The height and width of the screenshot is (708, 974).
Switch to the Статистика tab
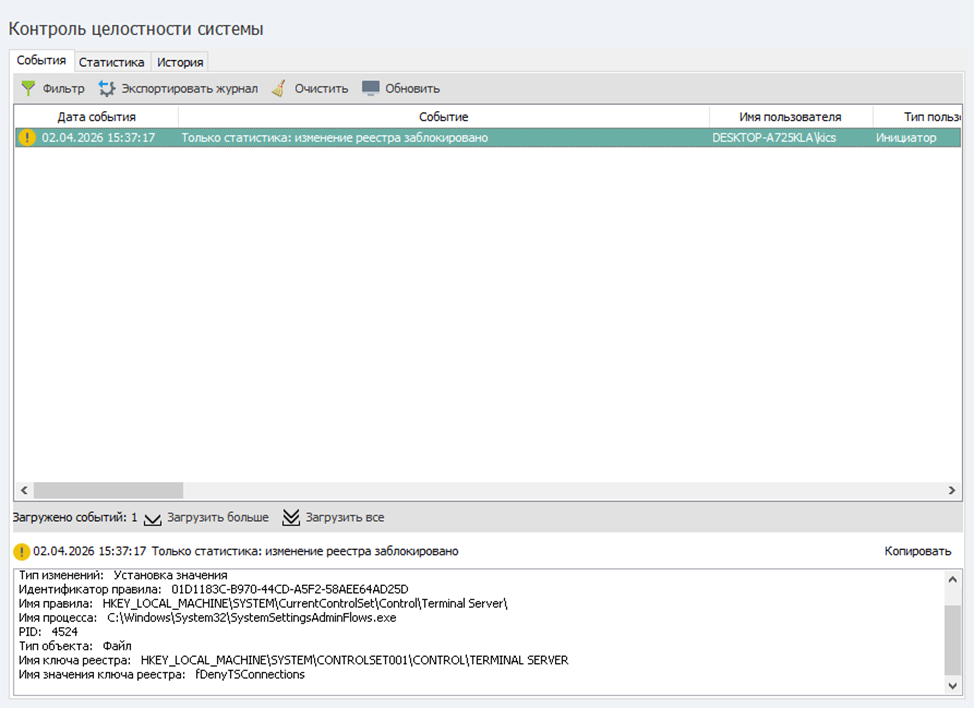tap(112, 62)
